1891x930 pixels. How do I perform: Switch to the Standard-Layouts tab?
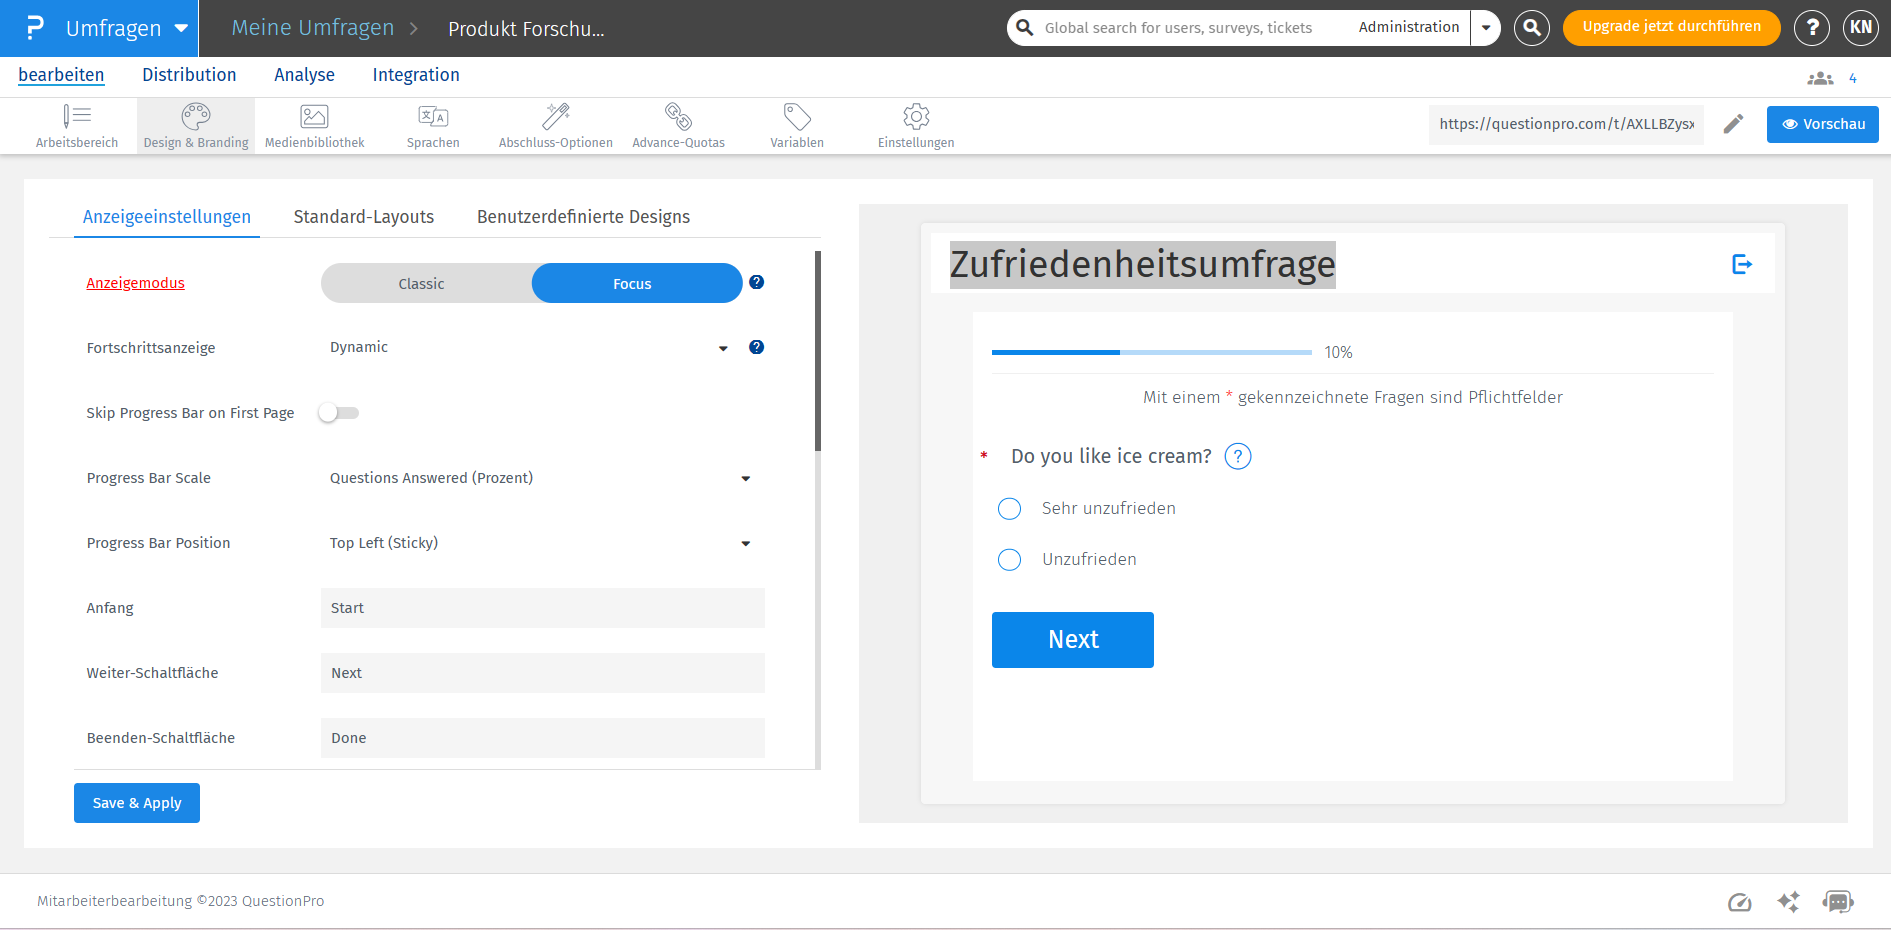[364, 217]
